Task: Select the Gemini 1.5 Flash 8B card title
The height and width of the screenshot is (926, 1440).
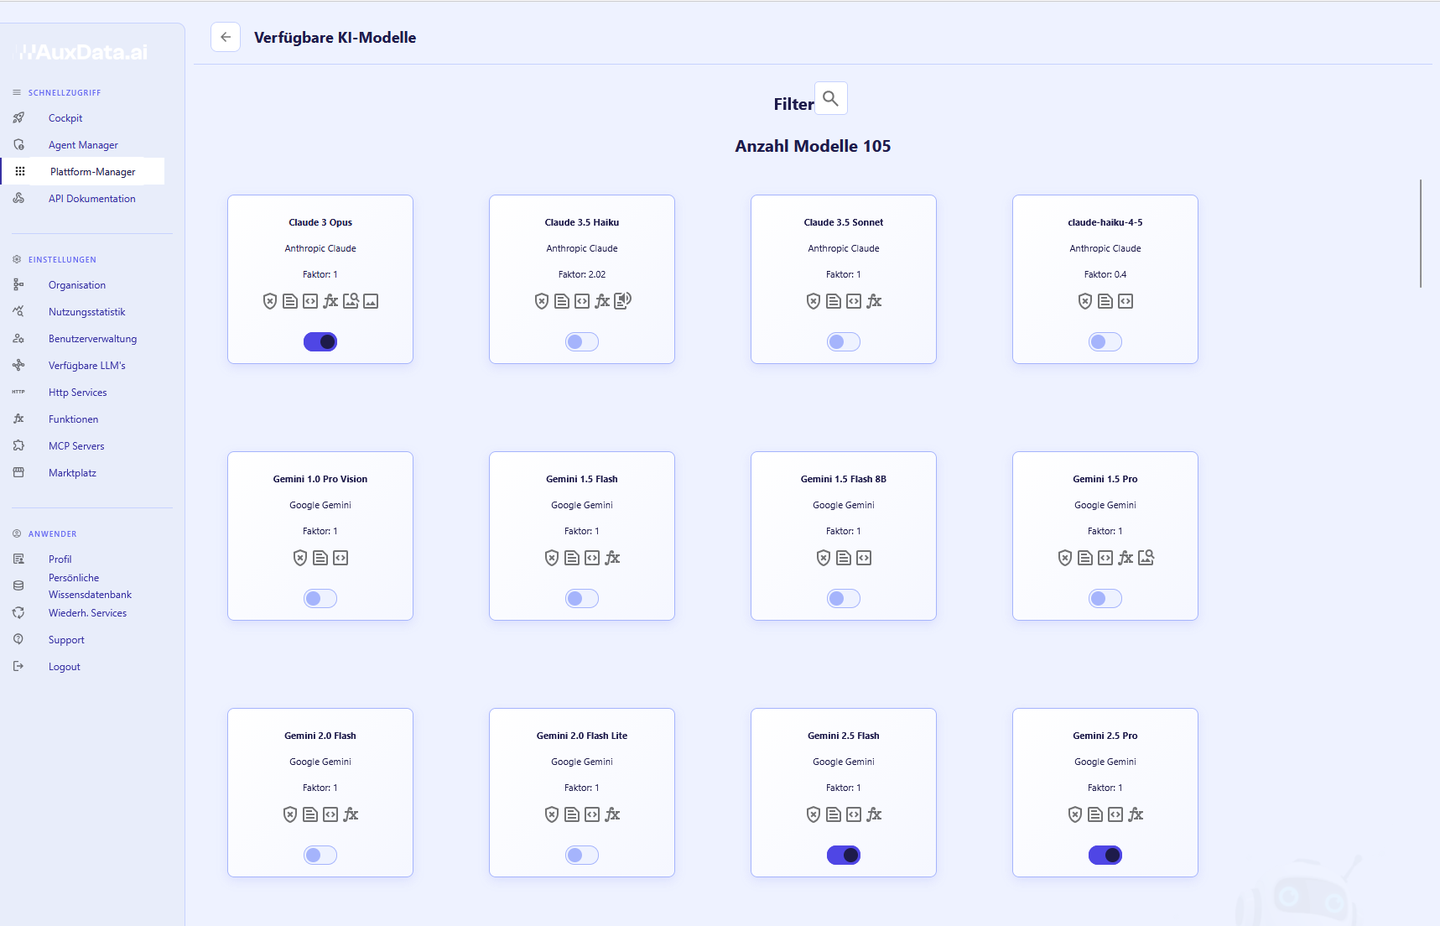Action: coord(844,479)
